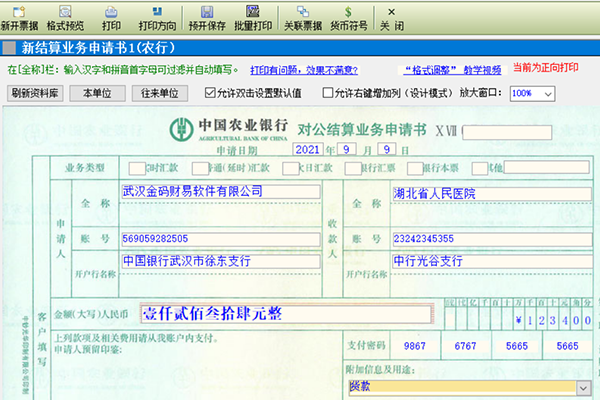The height and width of the screenshot is (400, 600).
Task: Expand the 附加信息及用途 dropdown showing 资款
Action: pyautogui.click(x=582, y=387)
